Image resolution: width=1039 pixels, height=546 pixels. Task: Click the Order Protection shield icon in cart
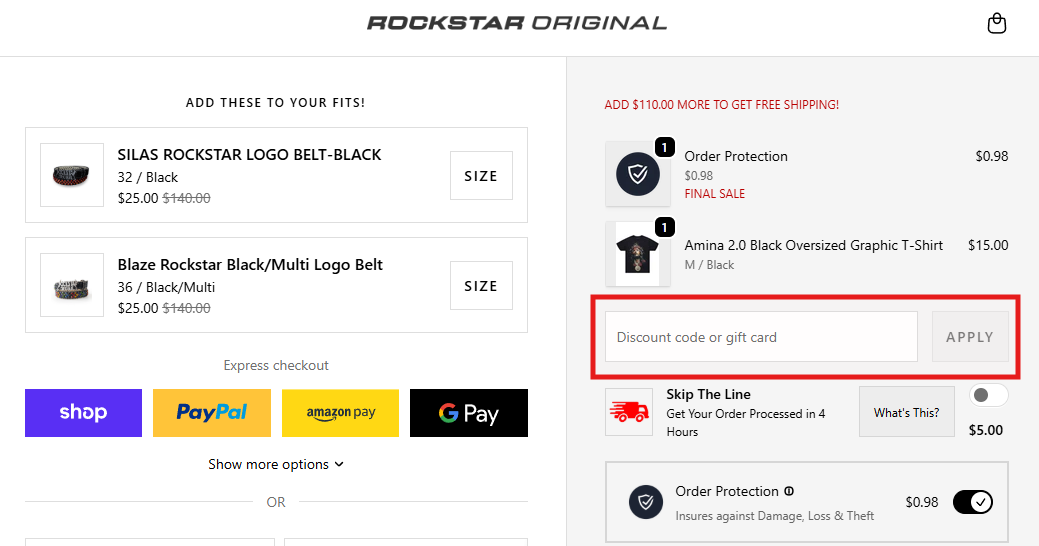point(637,174)
